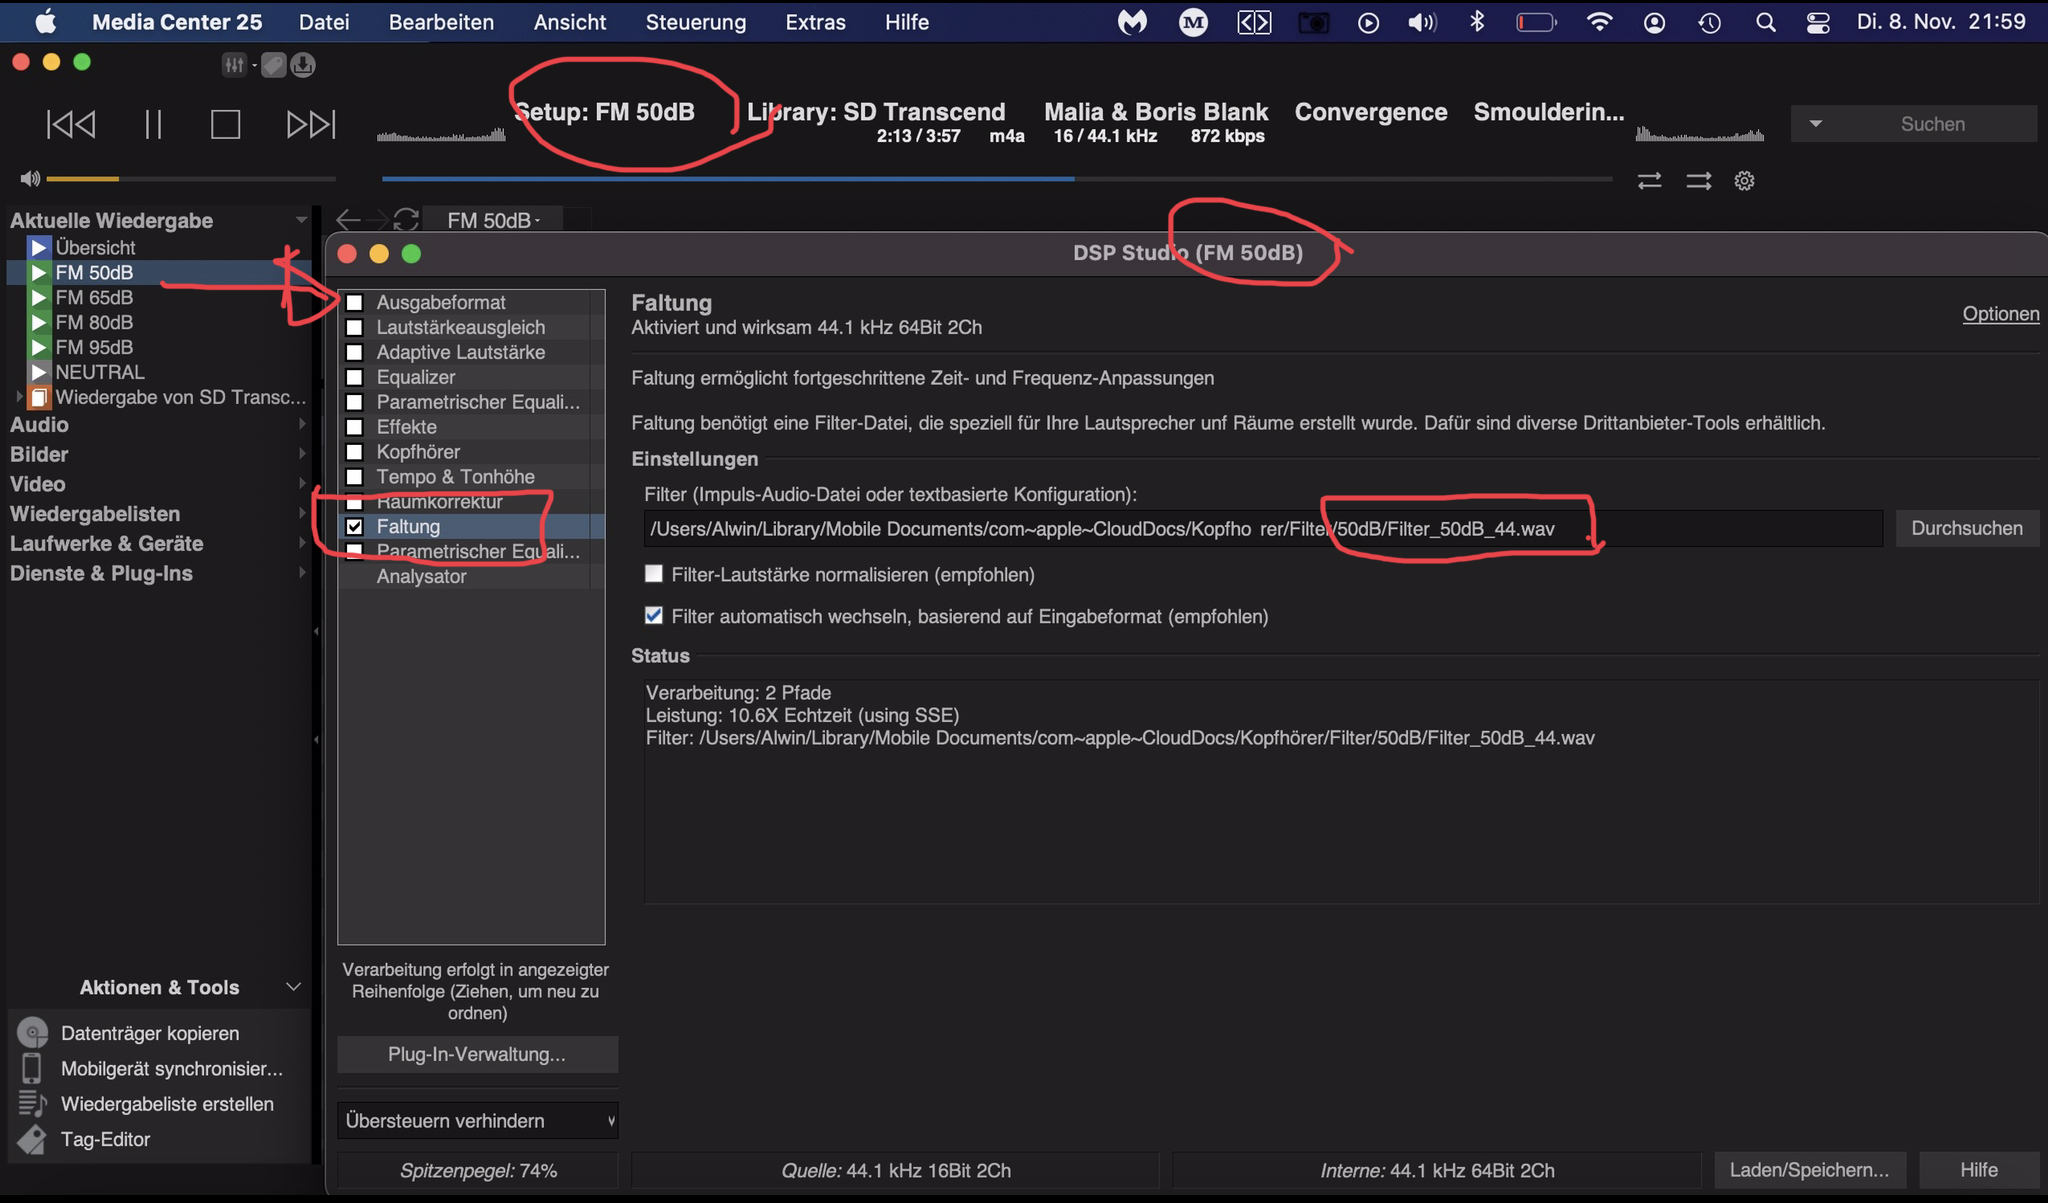Open Spotlight search in the menu bar
Screen dimensions: 2048x1203
1766,22
